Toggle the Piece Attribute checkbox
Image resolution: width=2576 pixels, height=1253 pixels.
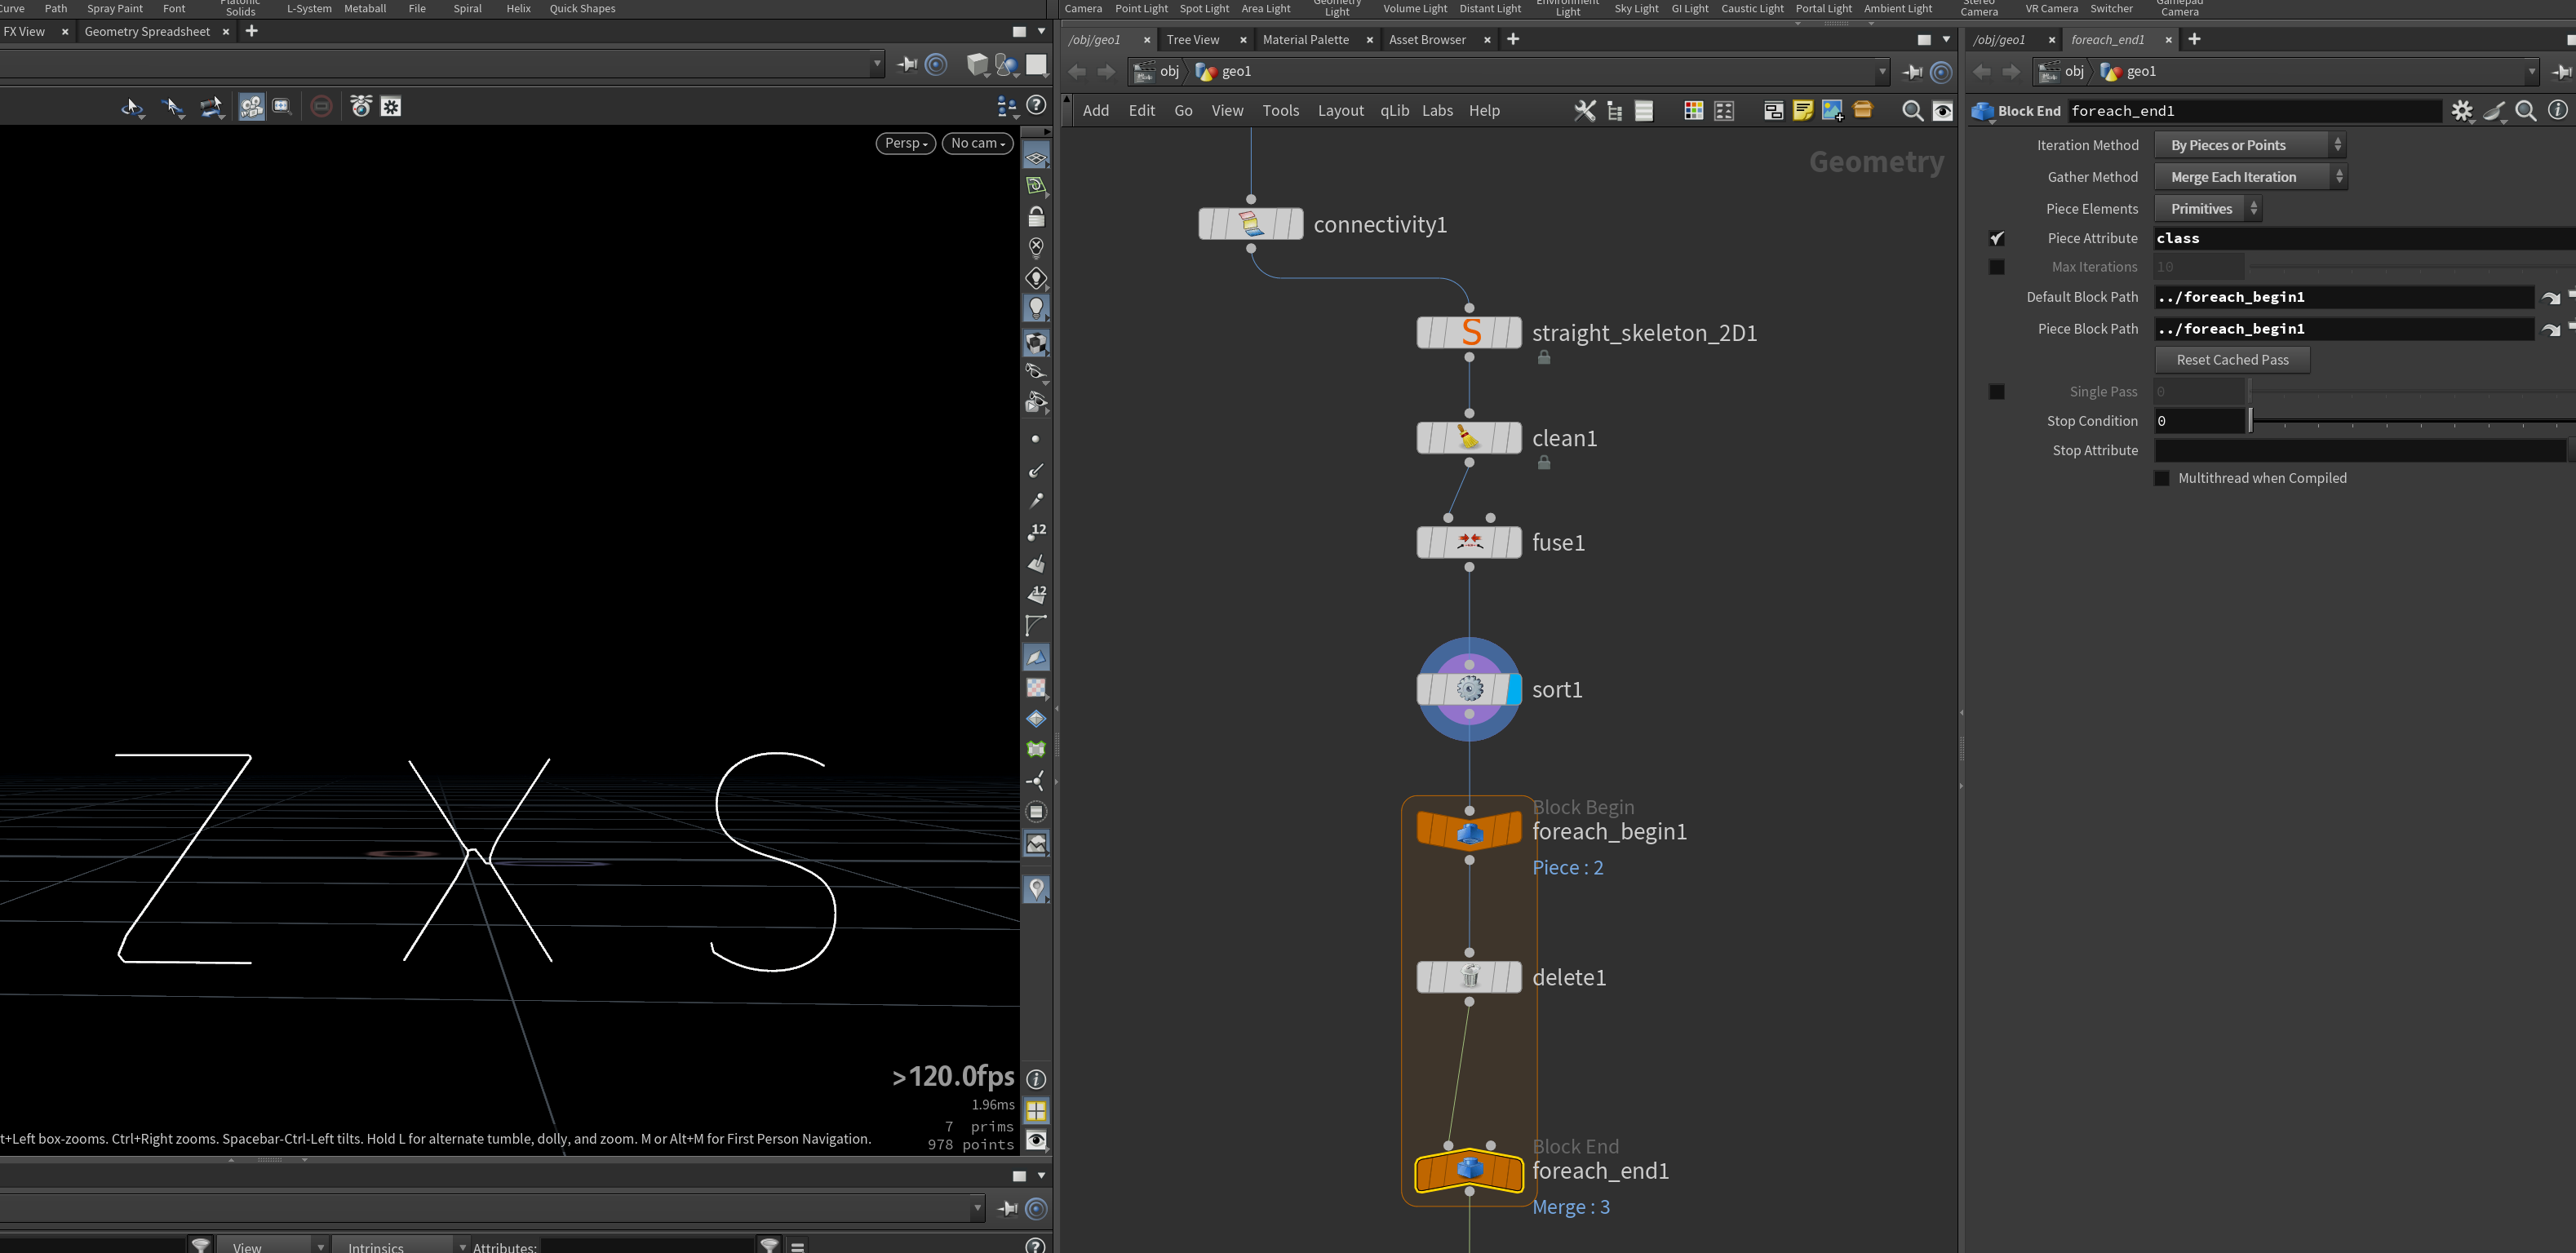(x=1997, y=238)
